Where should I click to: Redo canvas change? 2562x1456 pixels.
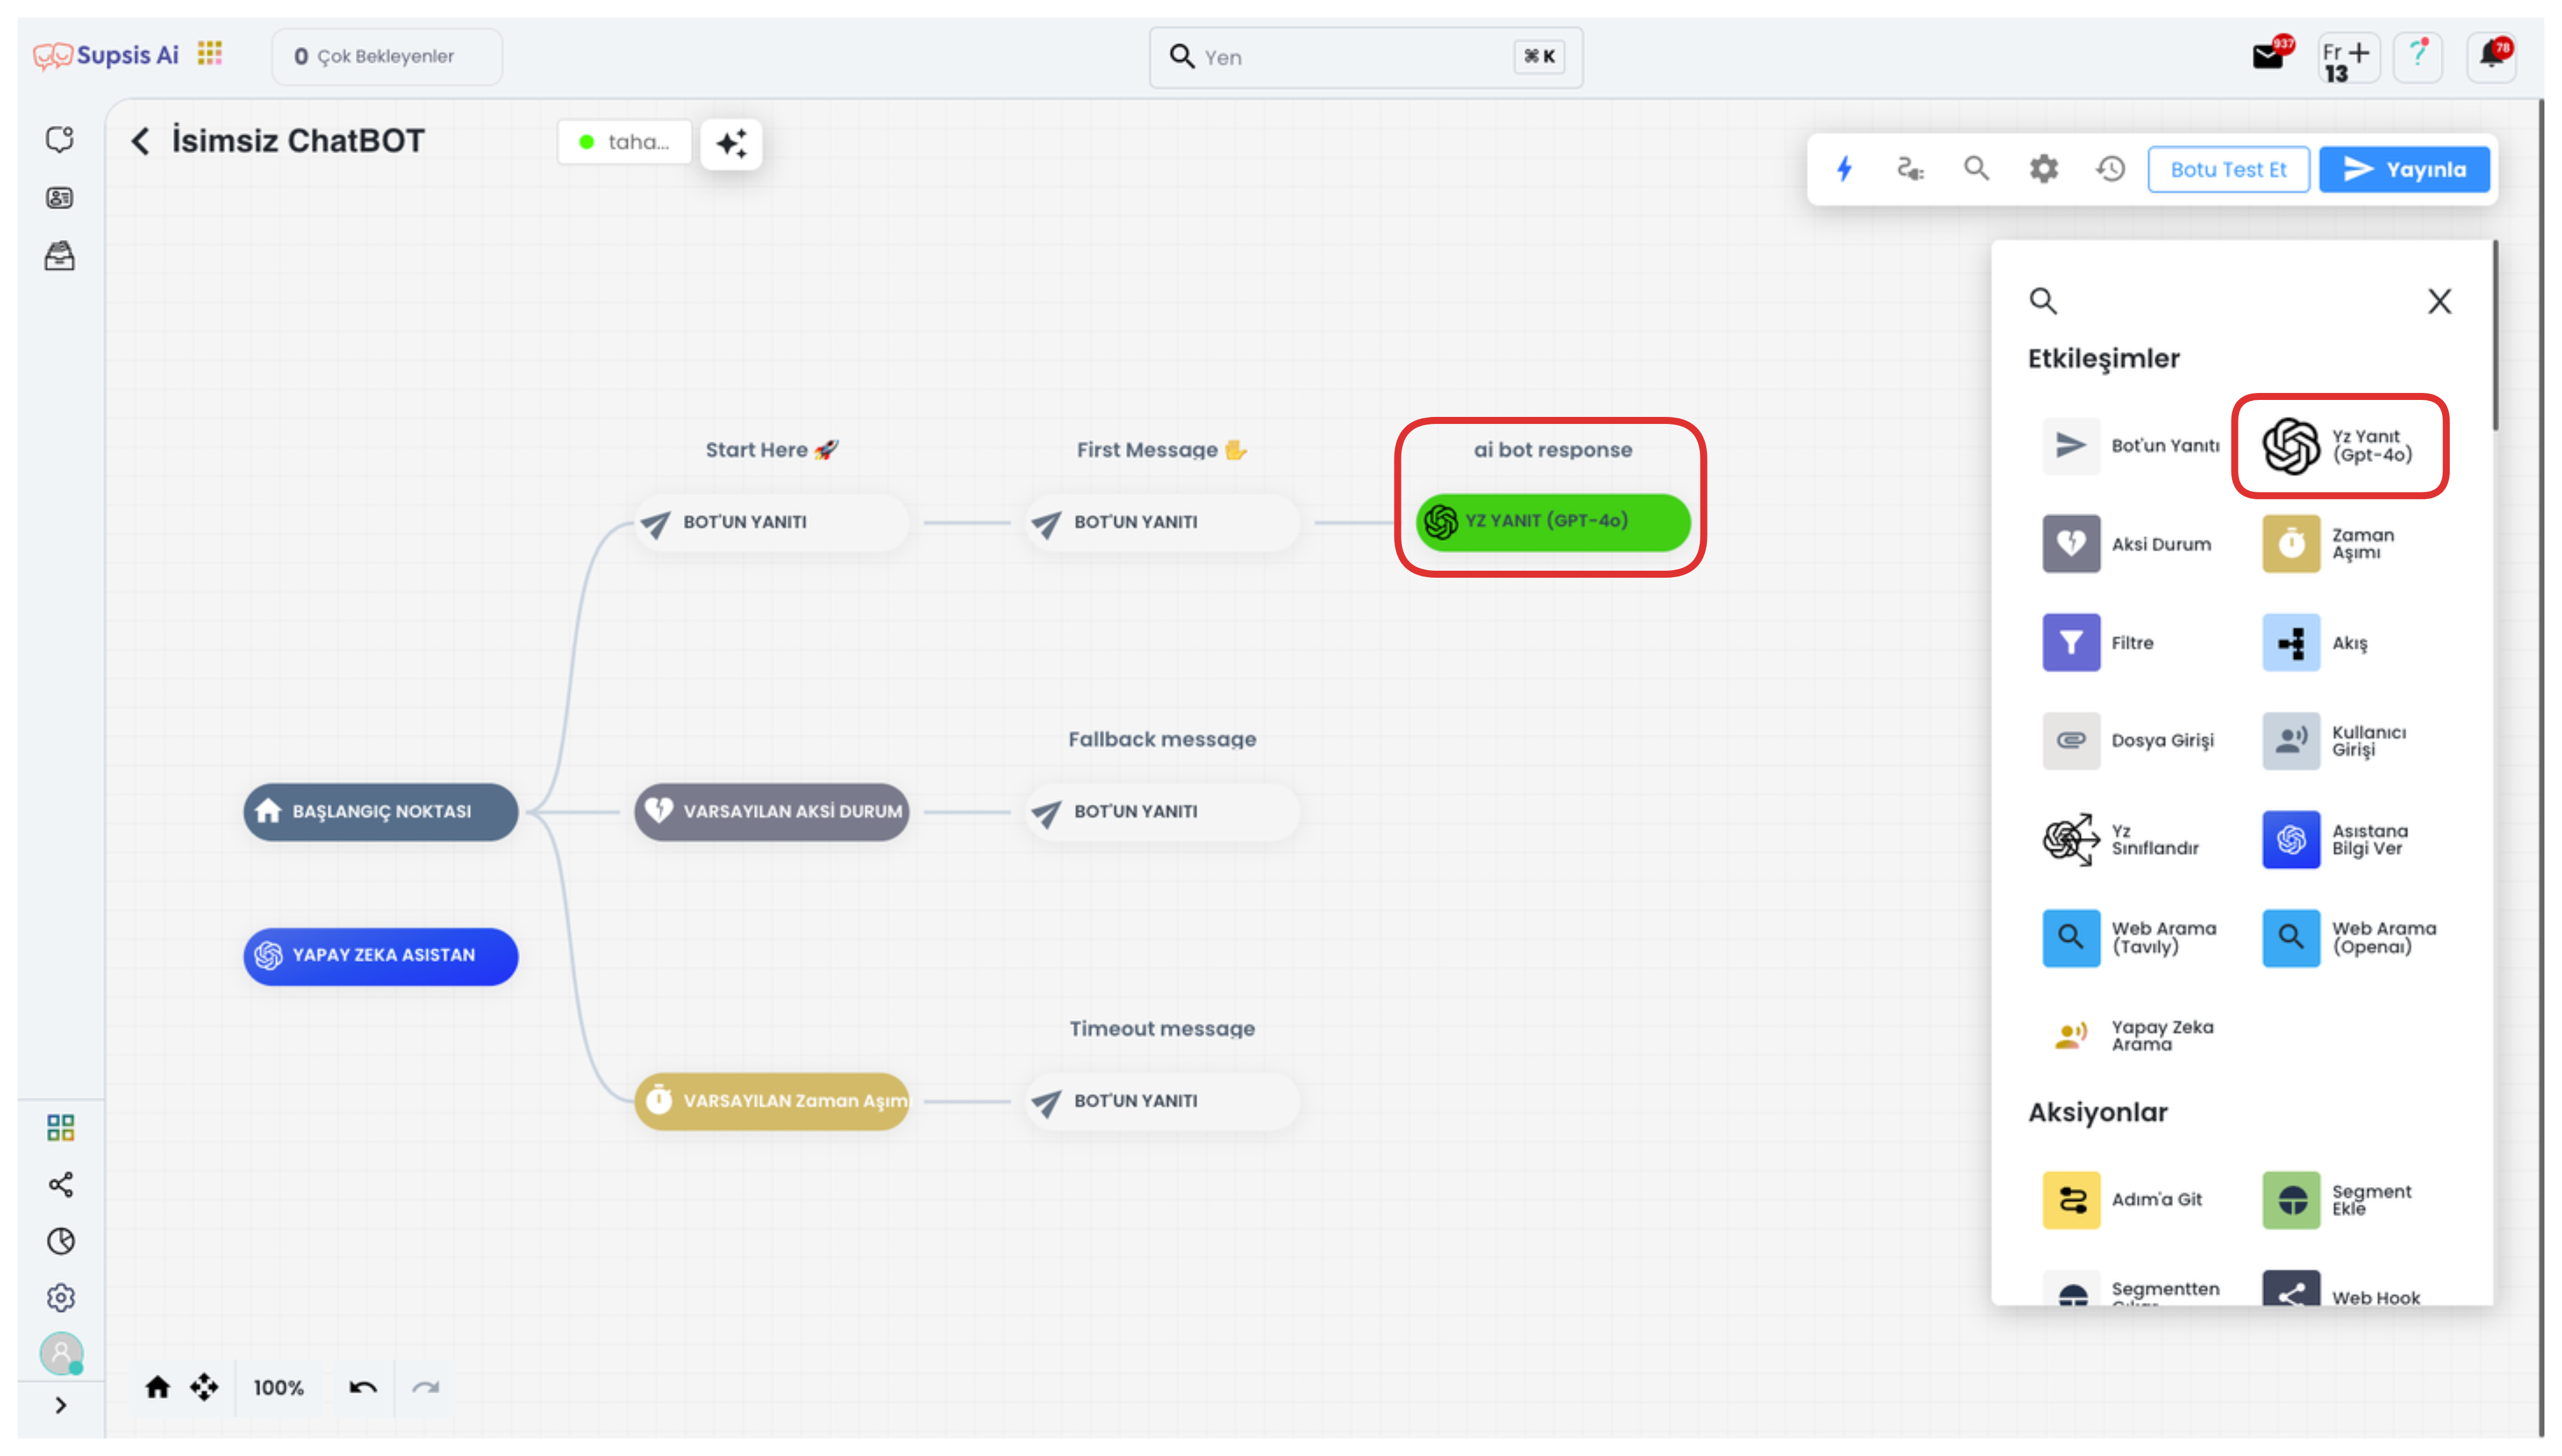tap(426, 1387)
